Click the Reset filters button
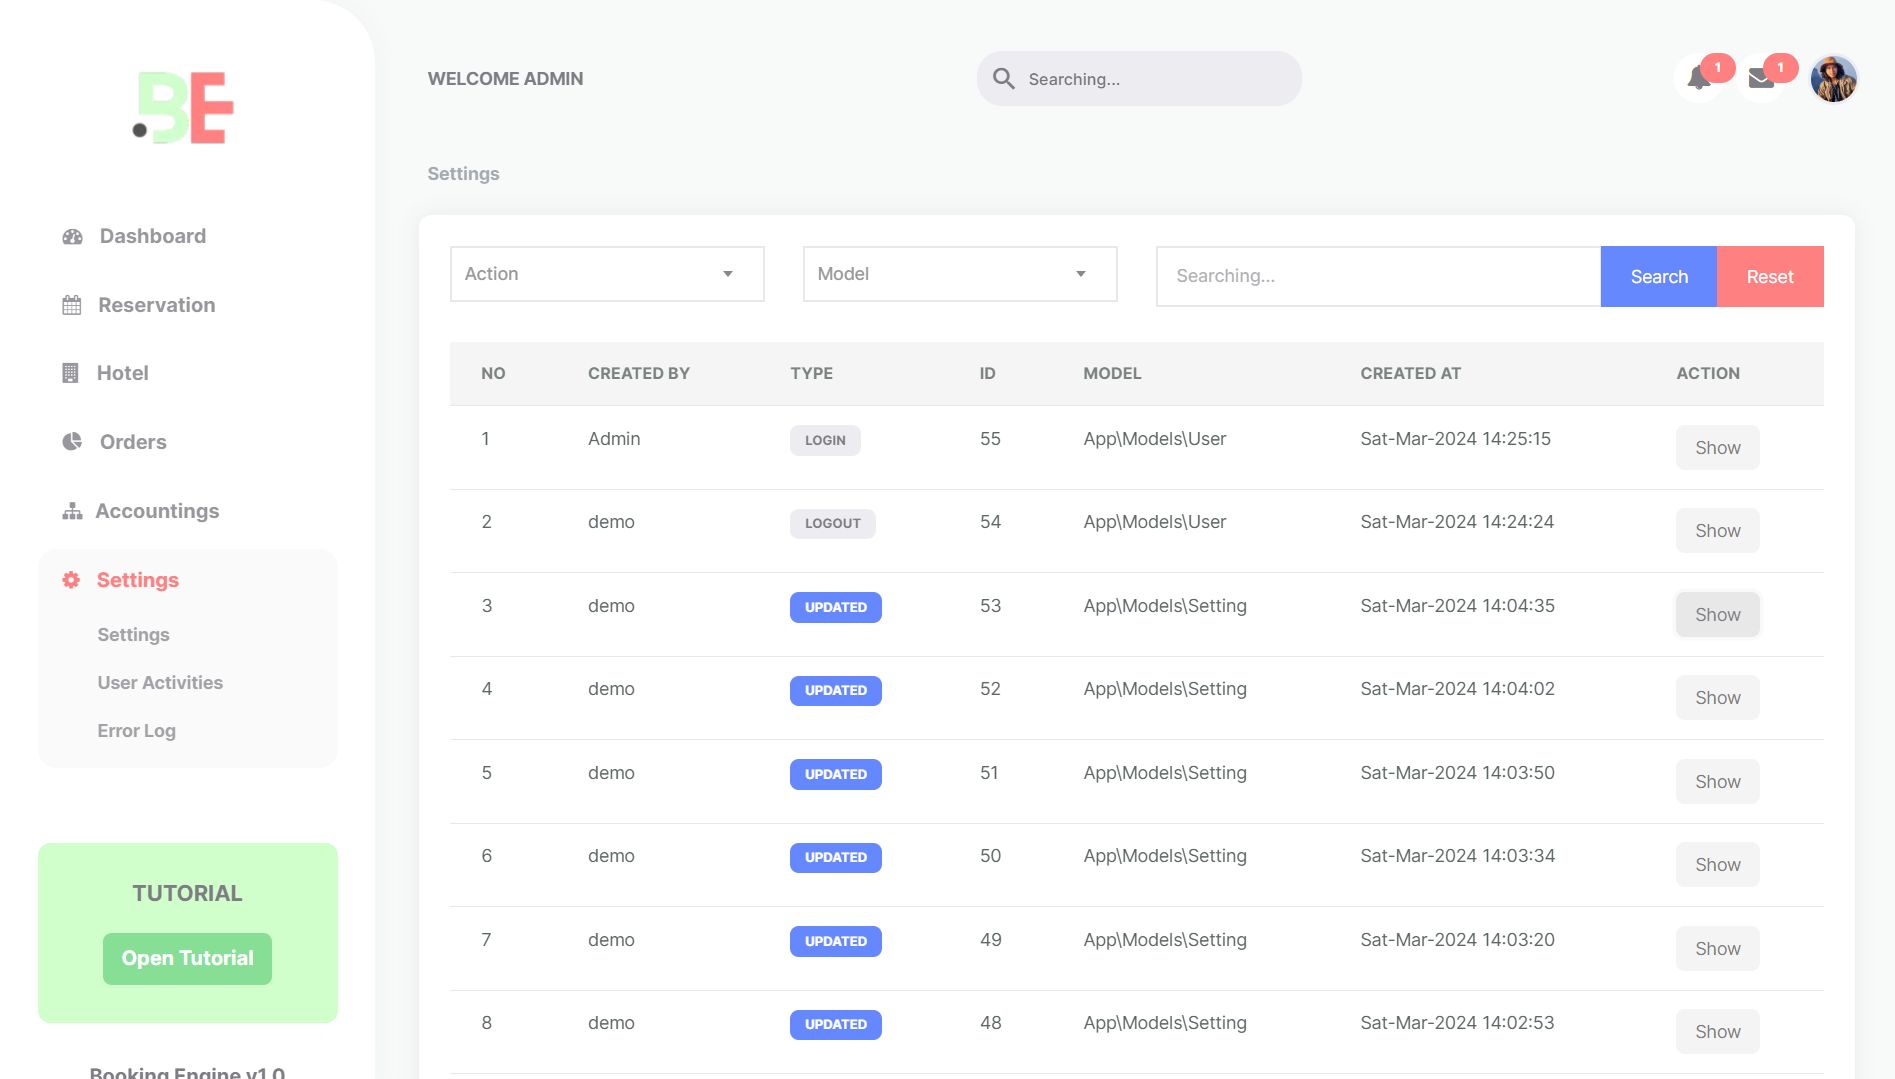Screen dimensions: 1895x1079 pos(1769,276)
